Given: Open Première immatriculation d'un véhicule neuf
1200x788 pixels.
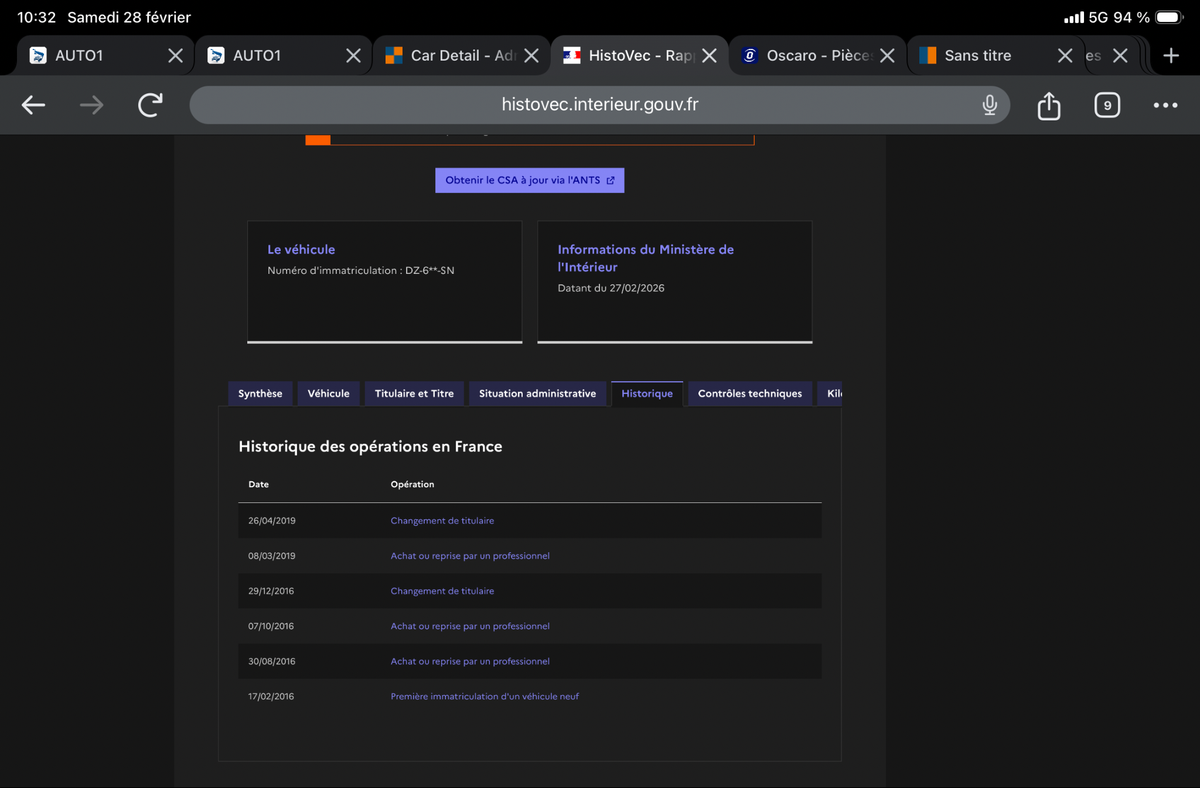Looking at the screenshot, I should pyautogui.click(x=484, y=696).
